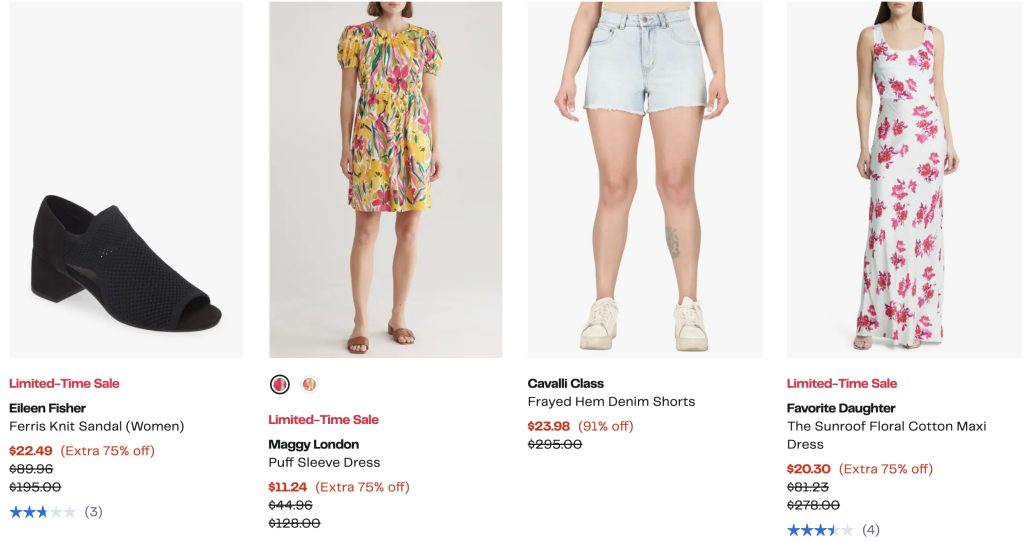Click the (4) review count for maxi dress

tap(871, 530)
